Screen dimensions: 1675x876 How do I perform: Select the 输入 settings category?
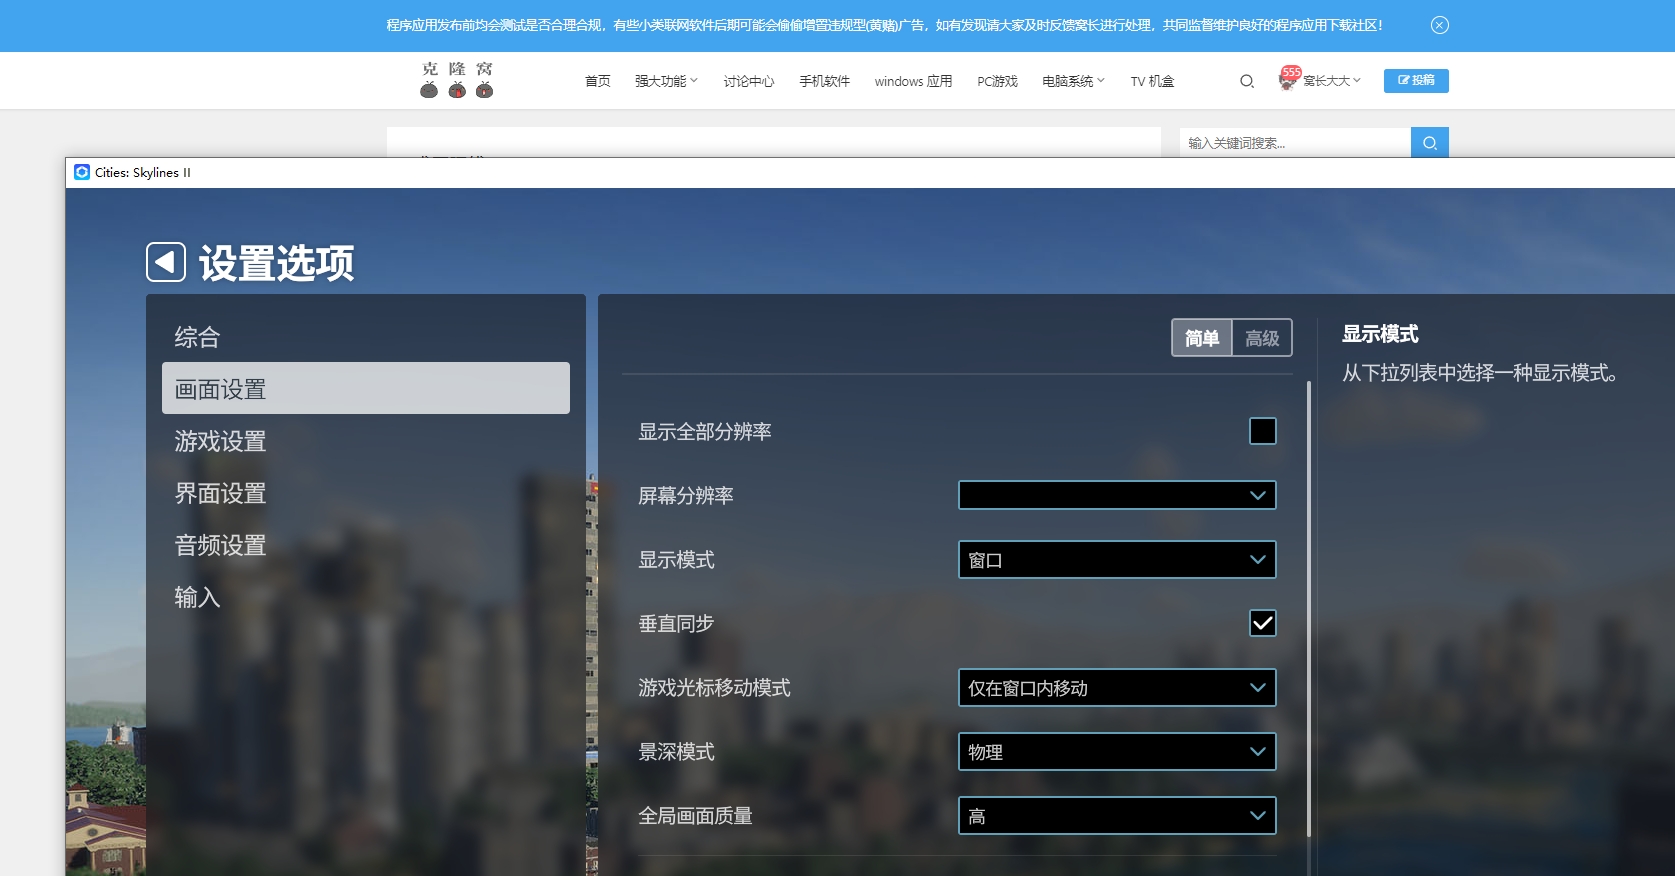click(366, 597)
